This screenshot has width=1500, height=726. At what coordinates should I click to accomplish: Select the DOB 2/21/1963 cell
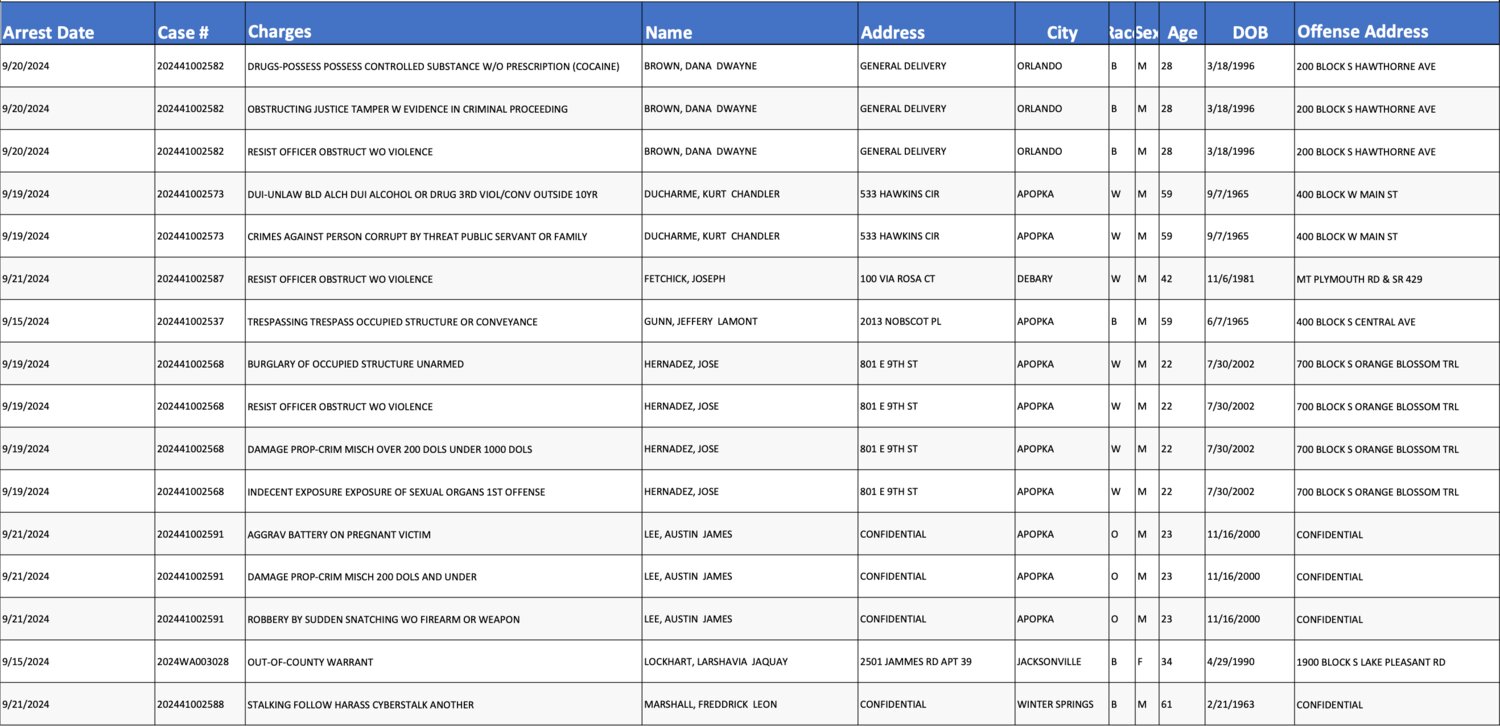(1250, 704)
